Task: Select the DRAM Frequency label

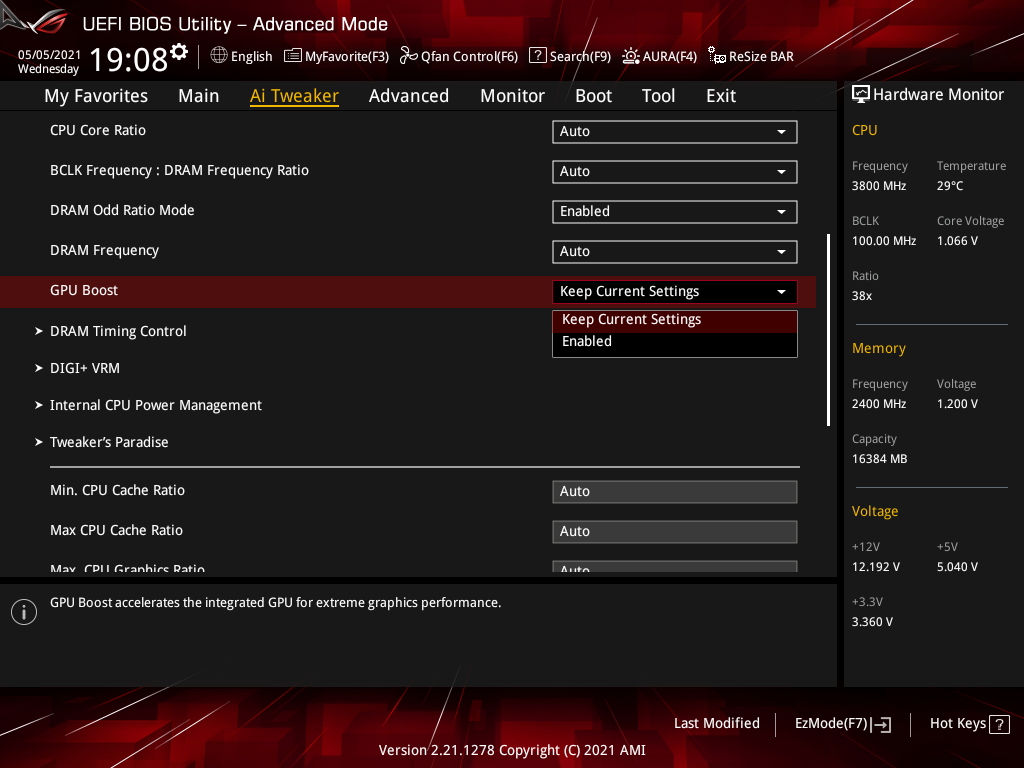Action: coord(104,251)
